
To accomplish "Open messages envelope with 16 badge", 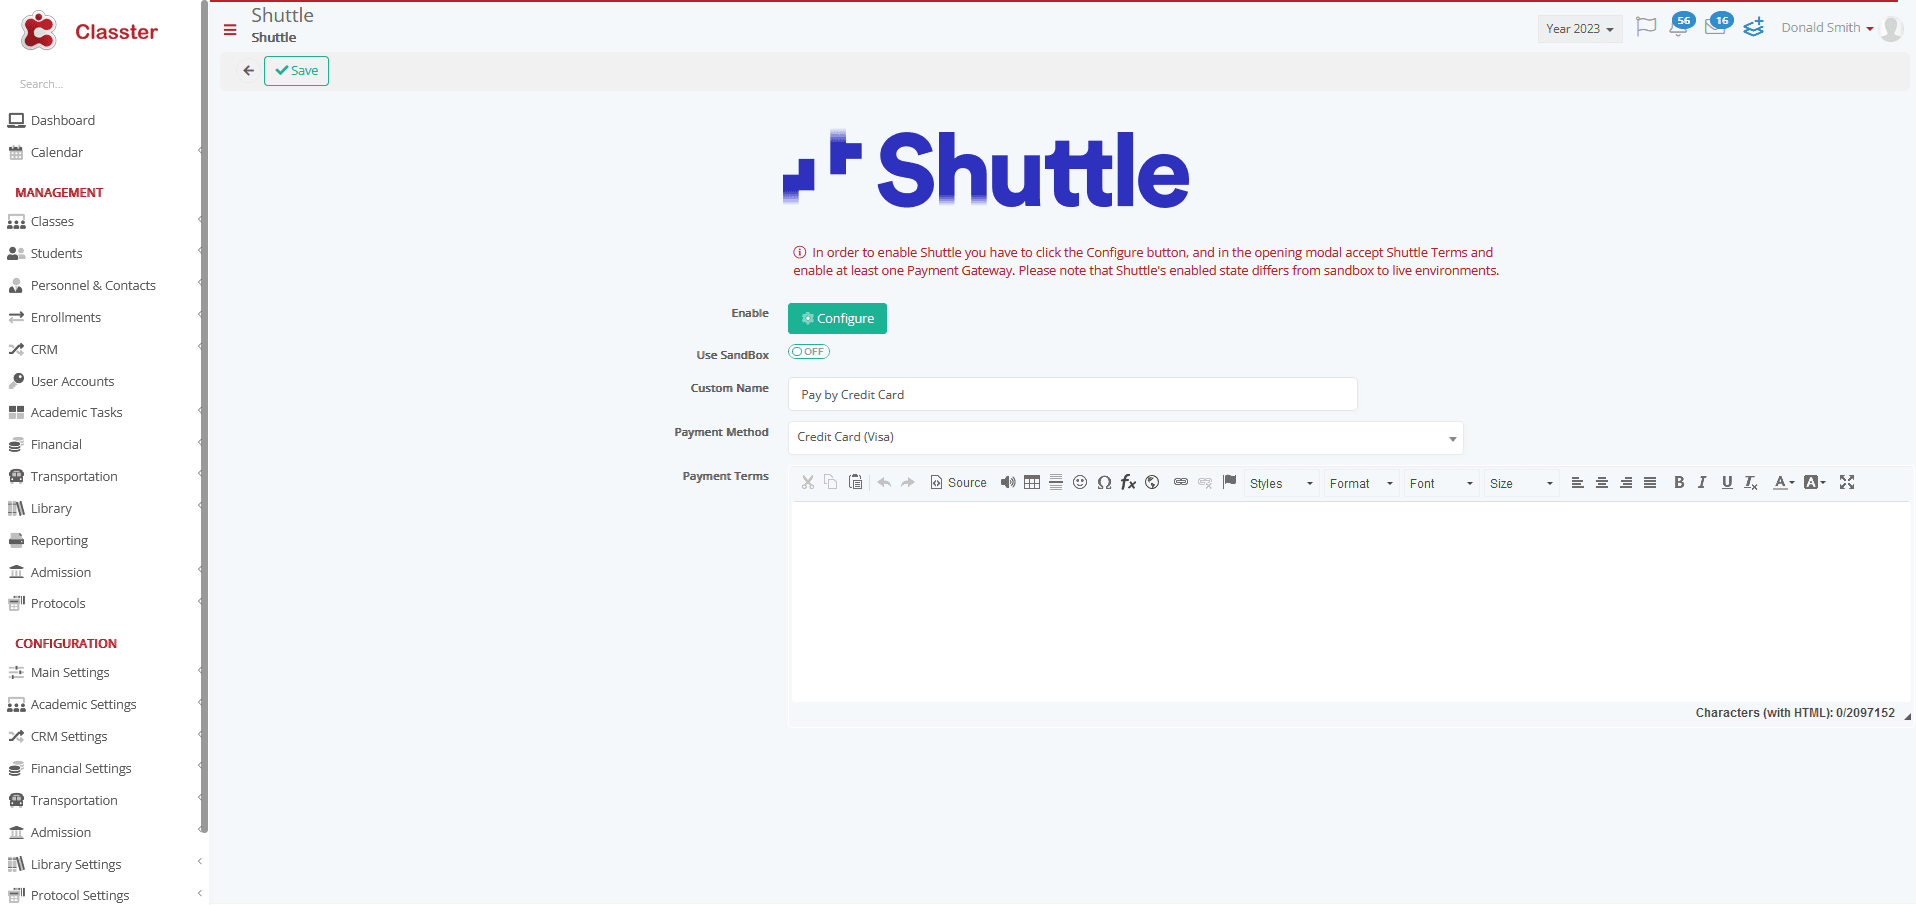I will point(1719,24).
